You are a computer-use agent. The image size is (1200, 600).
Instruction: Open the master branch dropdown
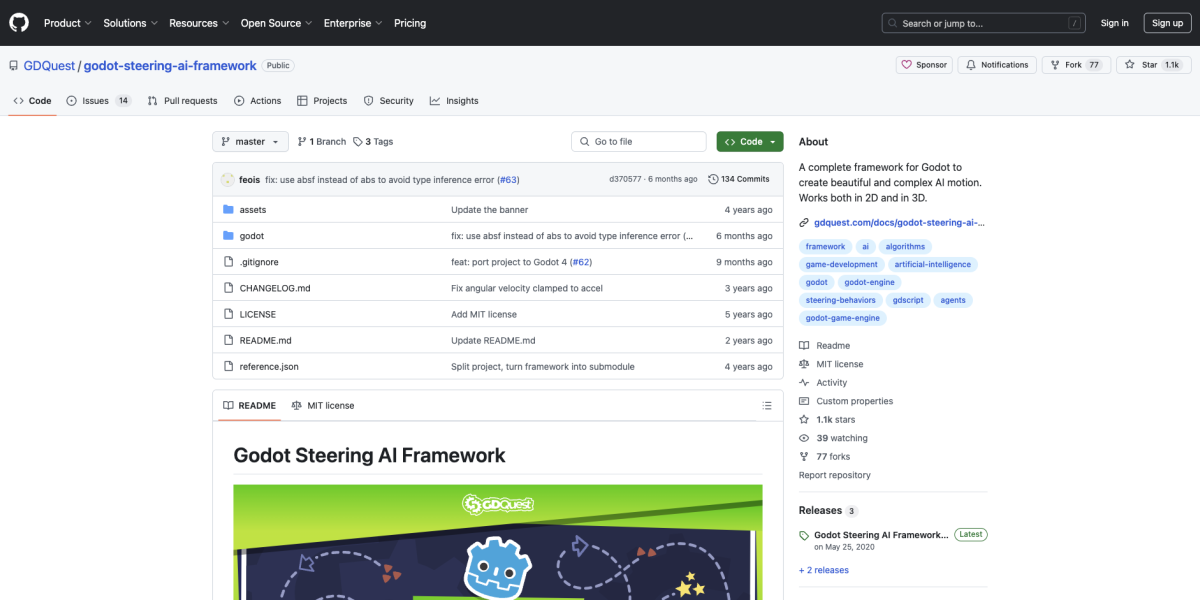[x=249, y=141]
